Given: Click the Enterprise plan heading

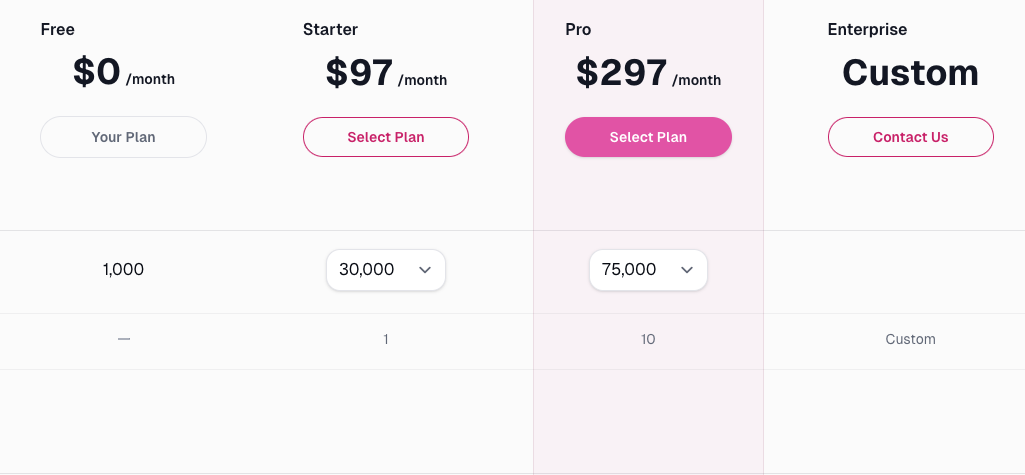Looking at the screenshot, I should coord(867,29).
